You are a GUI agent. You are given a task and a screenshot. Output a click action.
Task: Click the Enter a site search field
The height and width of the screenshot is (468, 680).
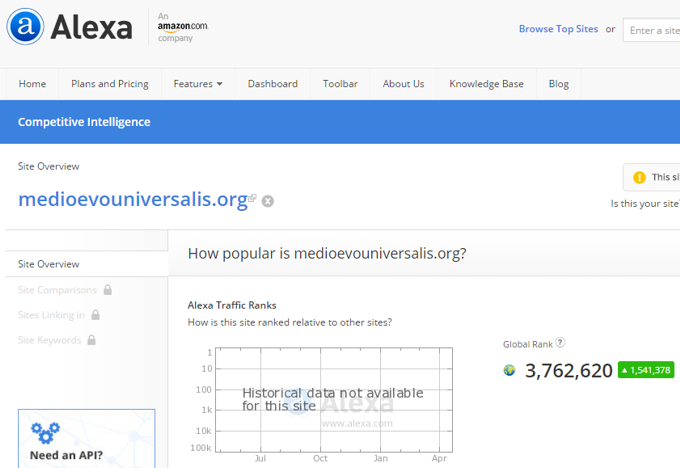point(651,30)
